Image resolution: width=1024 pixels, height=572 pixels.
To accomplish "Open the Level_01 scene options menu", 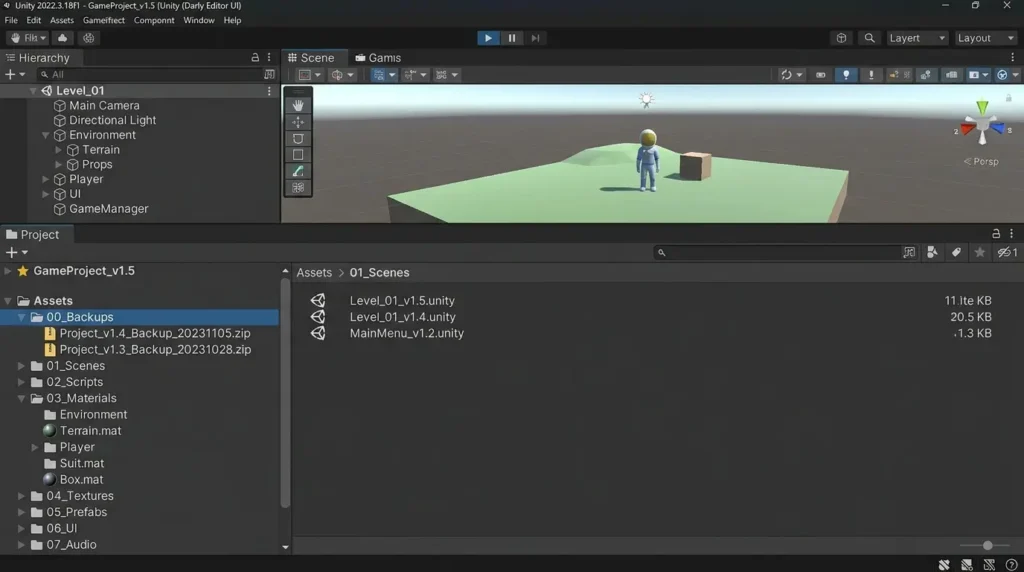I will [x=269, y=91].
